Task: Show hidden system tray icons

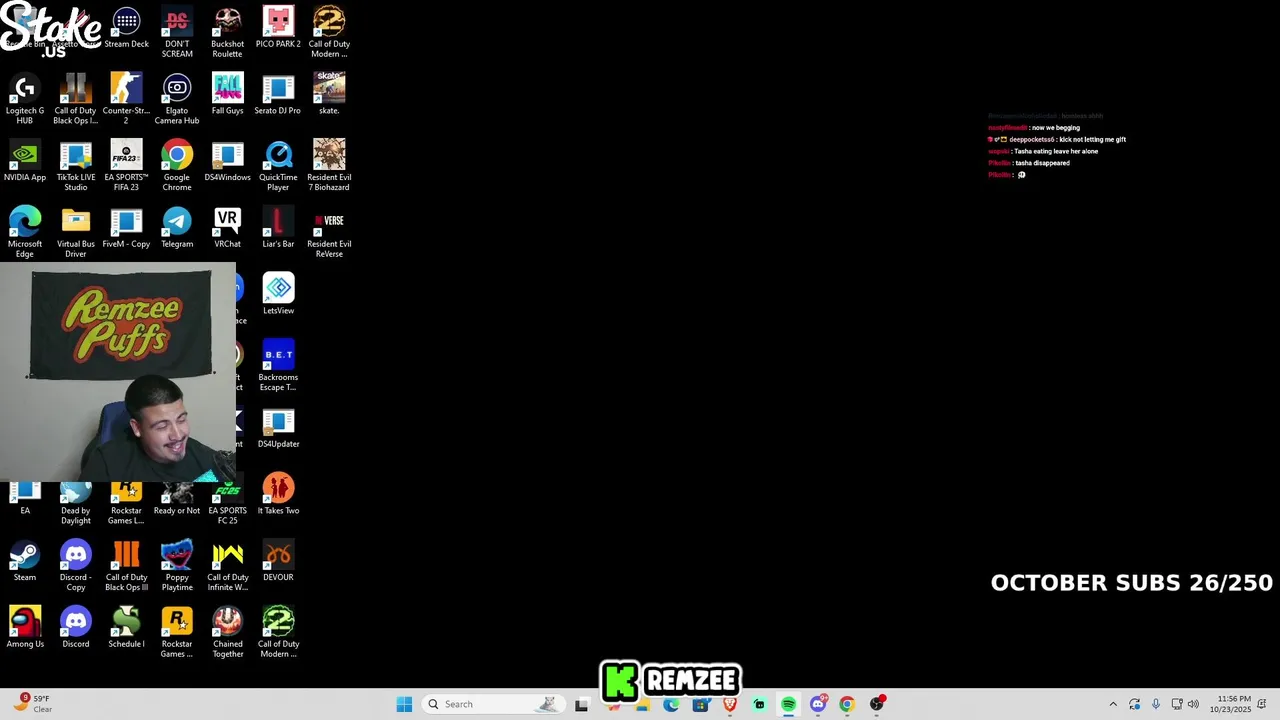Action: [x=1113, y=704]
